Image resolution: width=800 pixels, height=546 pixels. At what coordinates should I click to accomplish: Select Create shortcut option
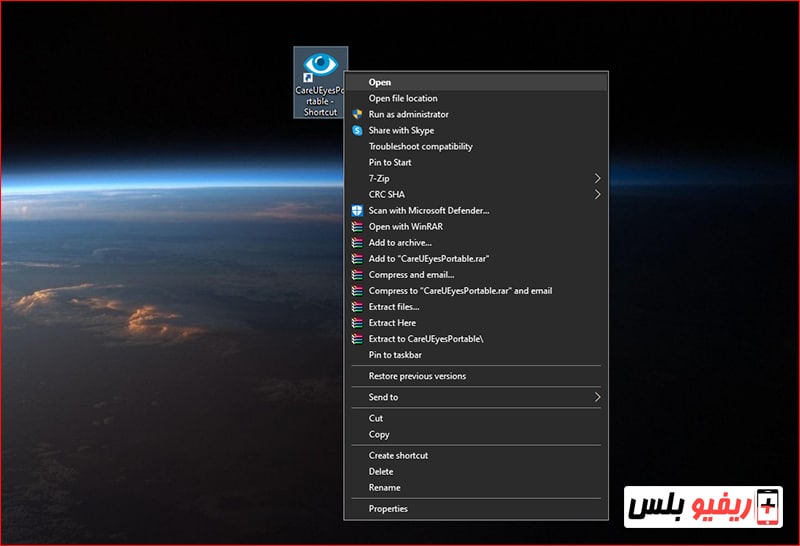(x=398, y=455)
